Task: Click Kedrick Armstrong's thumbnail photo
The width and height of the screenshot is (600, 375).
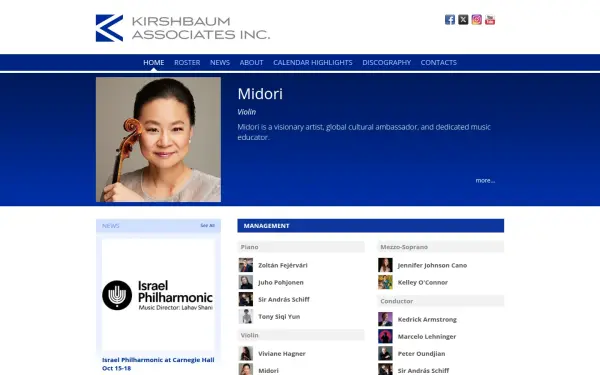Action: pyautogui.click(x=385, y=319)
